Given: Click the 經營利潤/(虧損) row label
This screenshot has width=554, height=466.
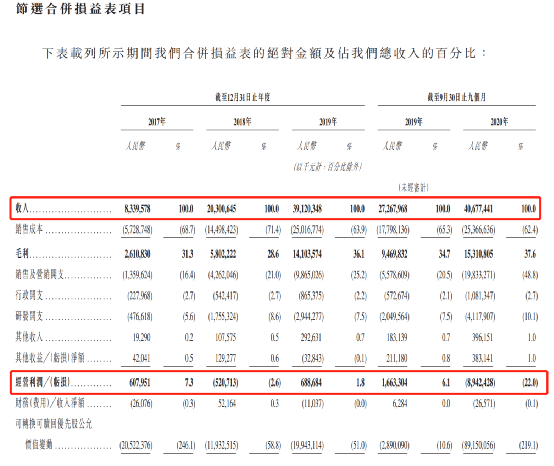Looking at the screenshot, I should click(x=42, y=382).
